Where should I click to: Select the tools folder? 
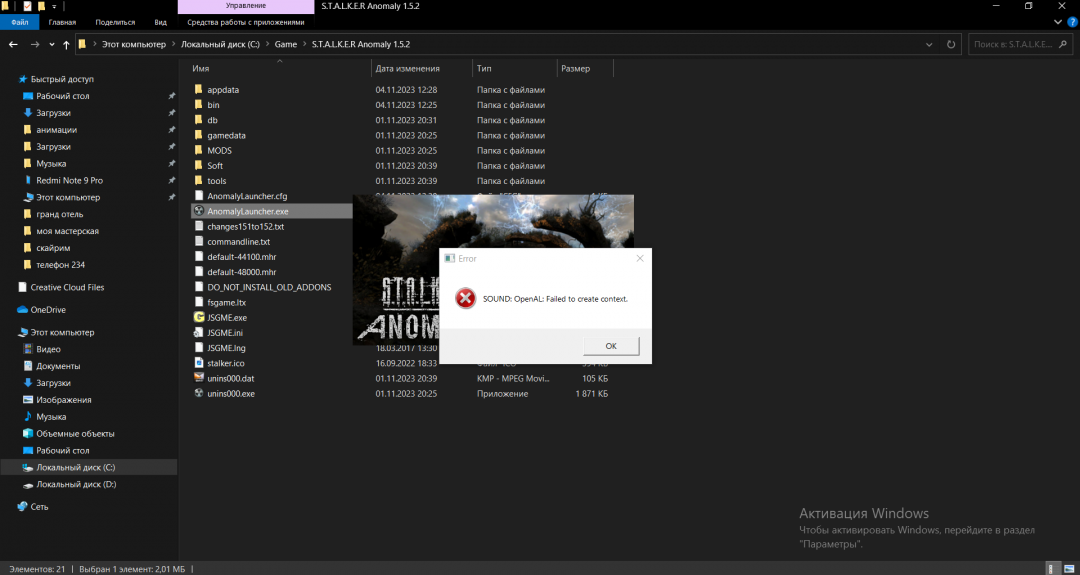click(x=216, y=181)
